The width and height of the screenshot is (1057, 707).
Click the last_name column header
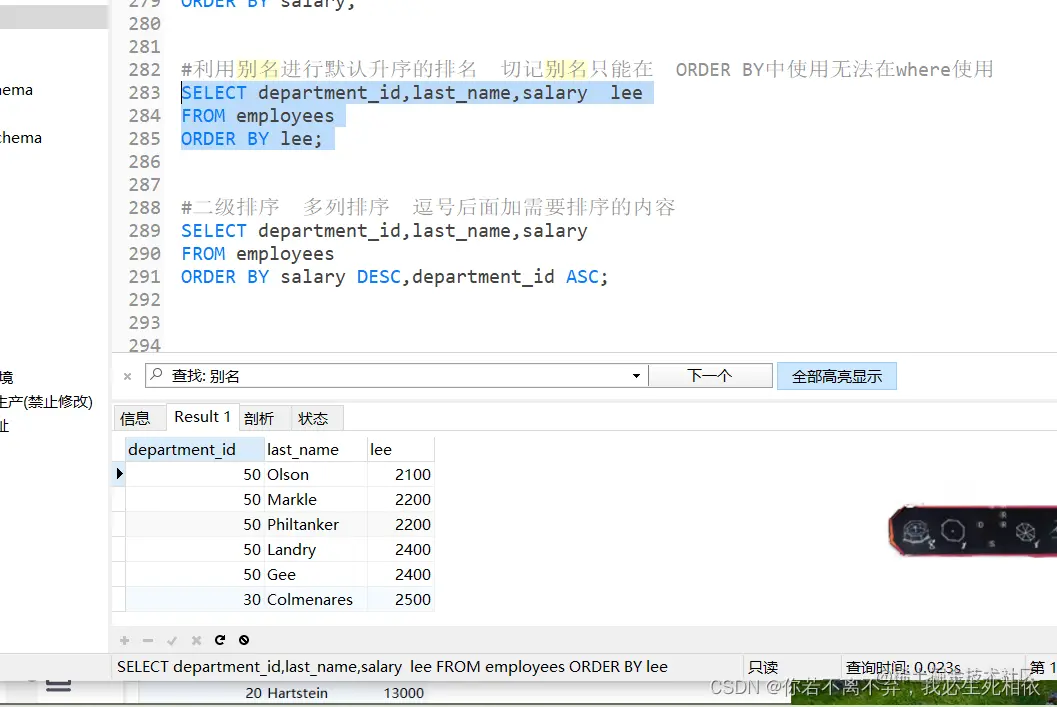click(x=315, y=450)
